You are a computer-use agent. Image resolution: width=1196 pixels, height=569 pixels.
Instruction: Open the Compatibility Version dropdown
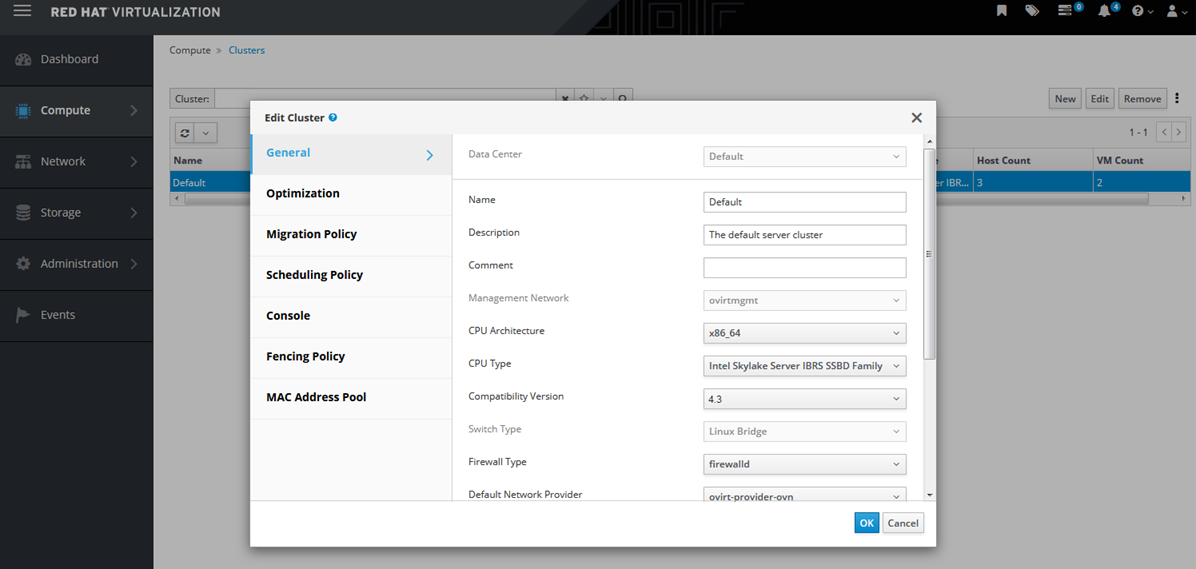[x=805, y=399]
